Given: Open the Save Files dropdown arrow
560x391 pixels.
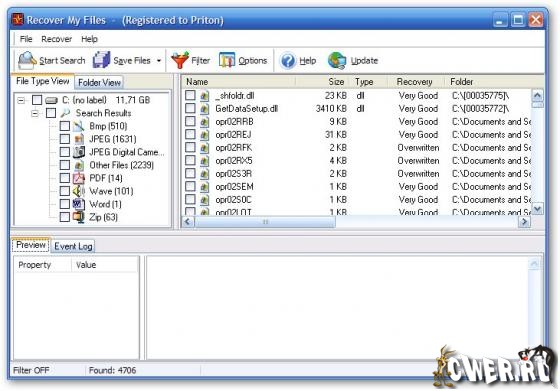Looking at the screenshot, I should (x=159, y=61).
